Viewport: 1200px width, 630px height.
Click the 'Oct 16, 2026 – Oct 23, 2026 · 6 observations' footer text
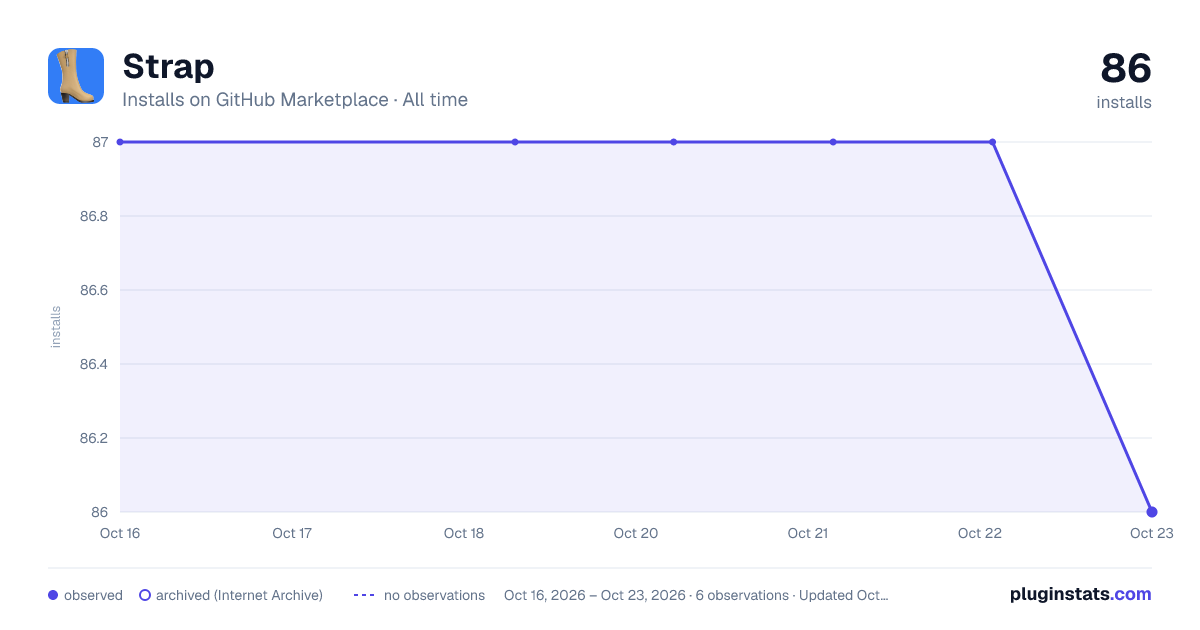(x=696, y=595)
